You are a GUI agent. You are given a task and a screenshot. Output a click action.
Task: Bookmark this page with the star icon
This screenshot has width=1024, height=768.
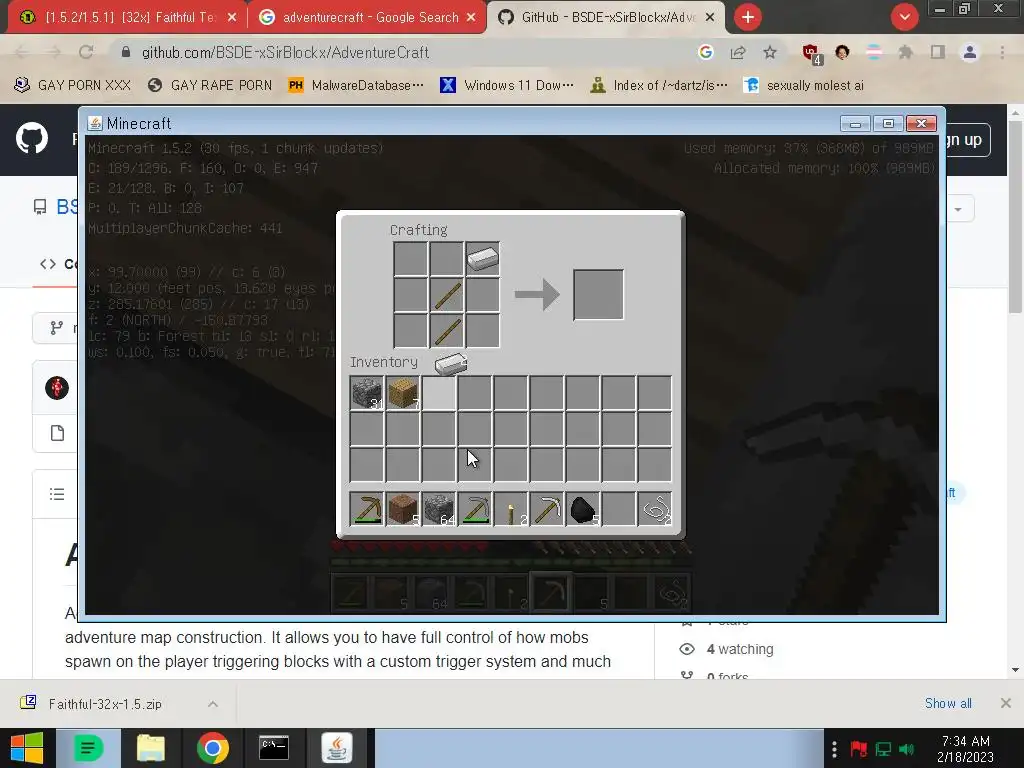(x=770, y=52)
